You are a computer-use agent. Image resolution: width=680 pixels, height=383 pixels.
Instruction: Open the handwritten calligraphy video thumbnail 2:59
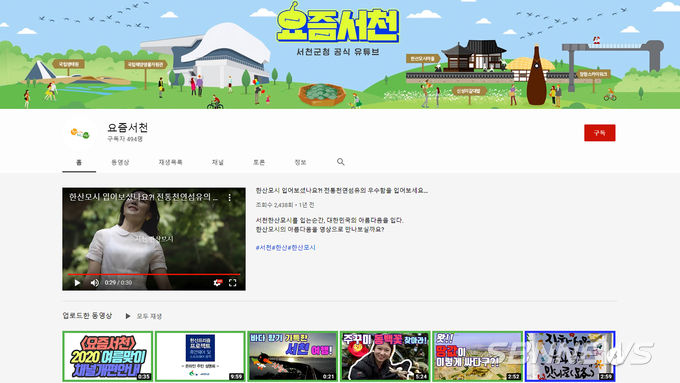click(x=570, y=356)
